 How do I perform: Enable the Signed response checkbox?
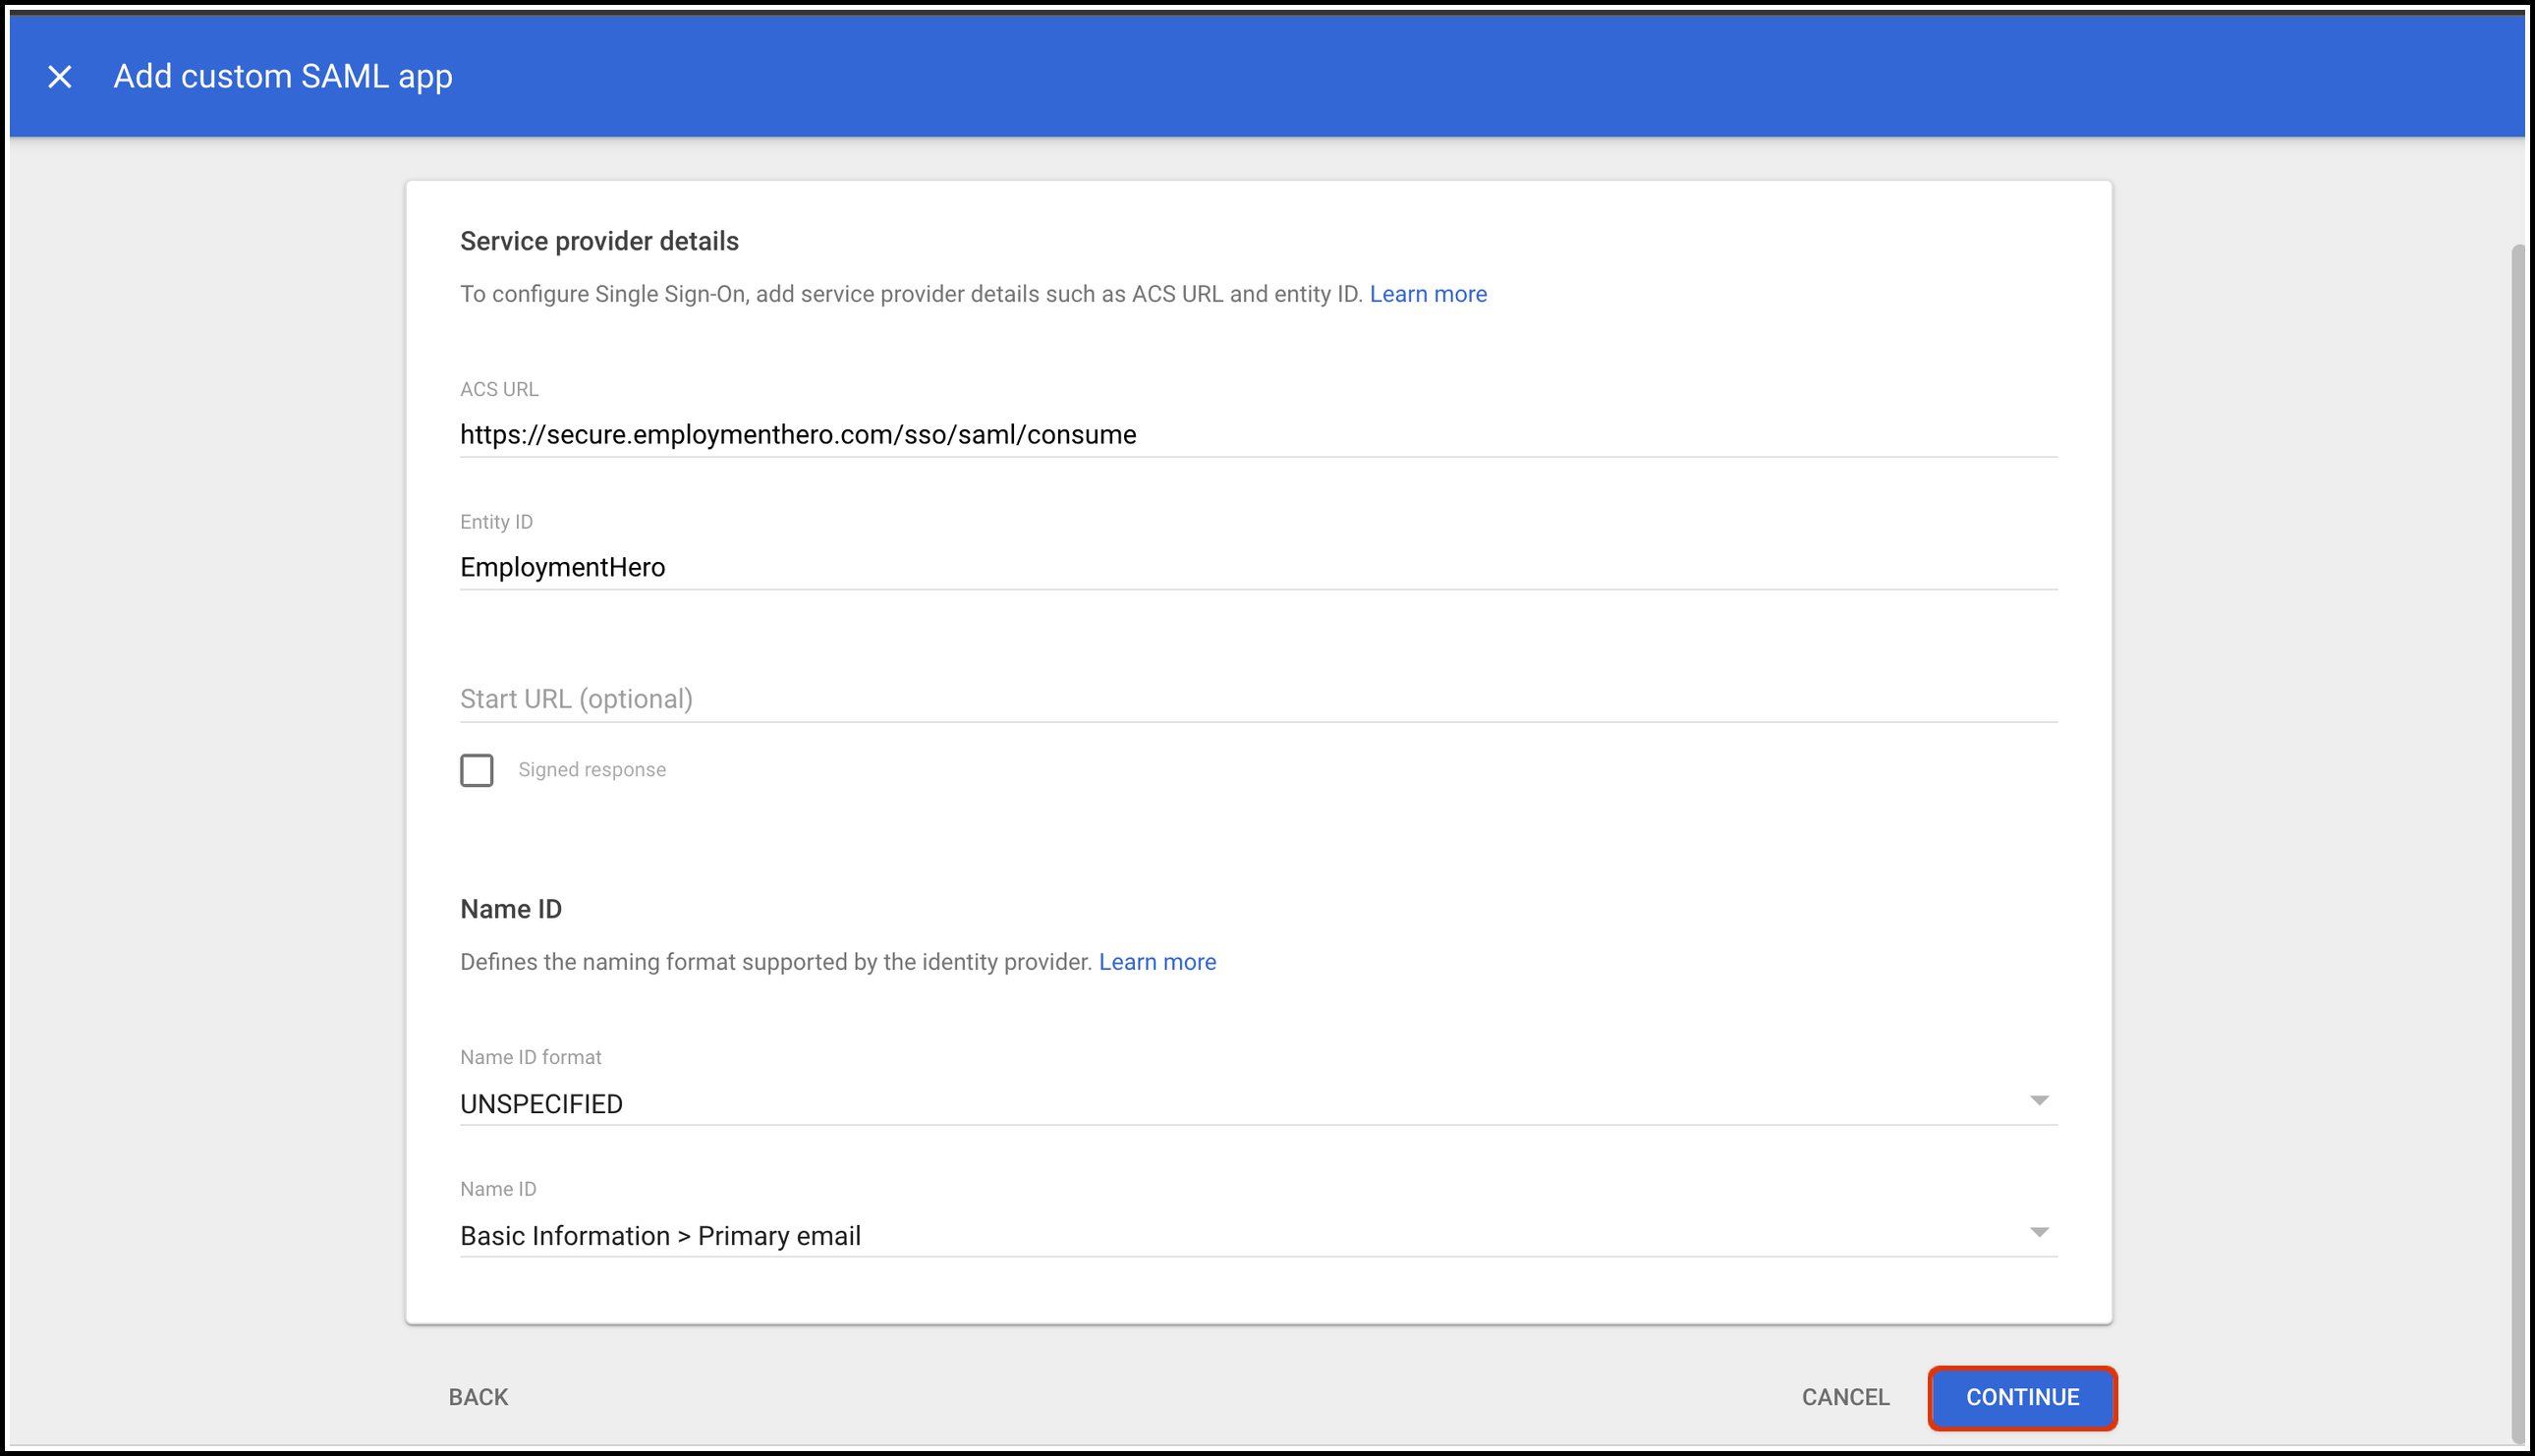tap(477, 770)
